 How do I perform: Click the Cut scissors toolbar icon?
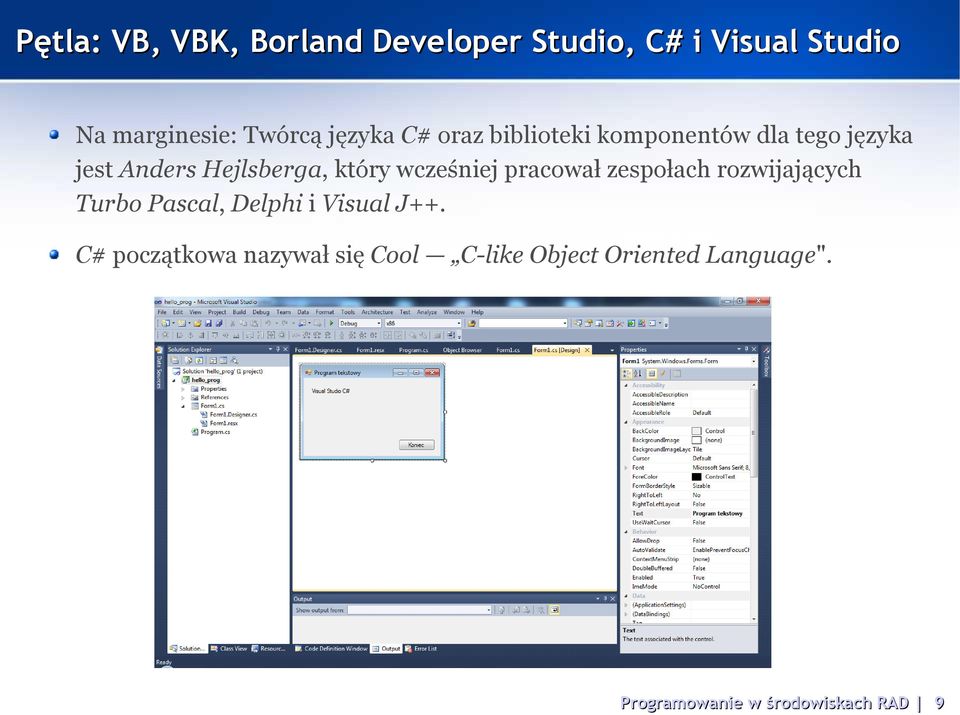[233, 323]
